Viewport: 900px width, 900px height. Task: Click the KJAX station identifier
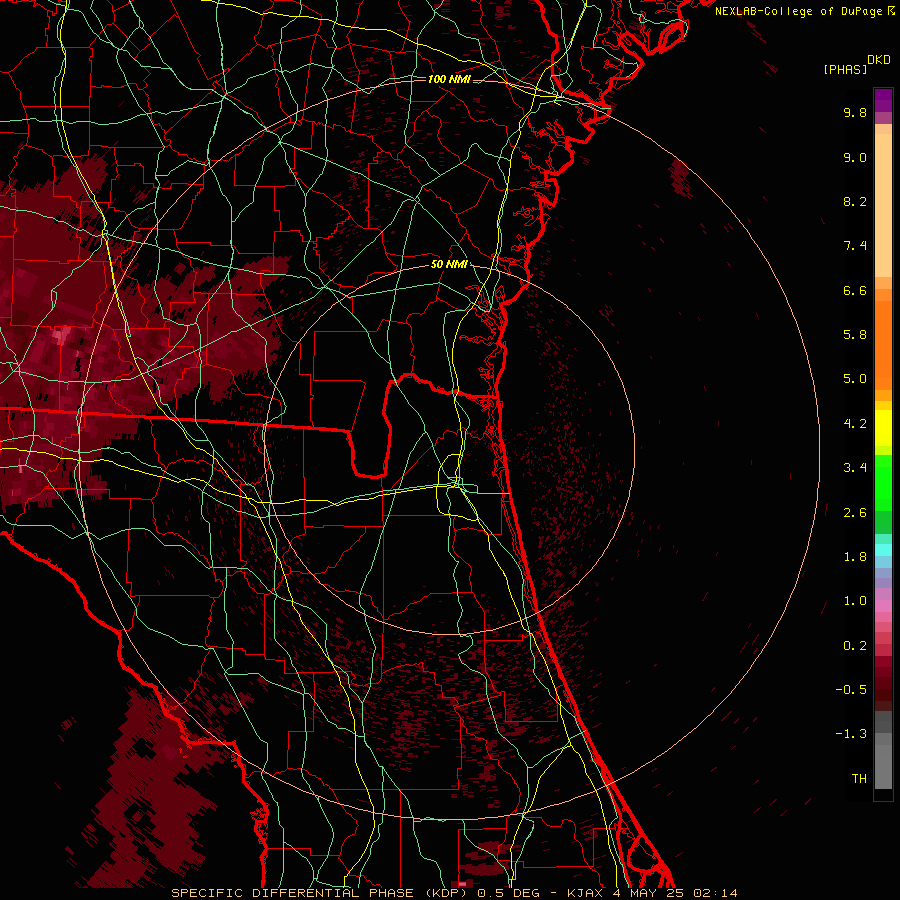click(x=585, y=893)
